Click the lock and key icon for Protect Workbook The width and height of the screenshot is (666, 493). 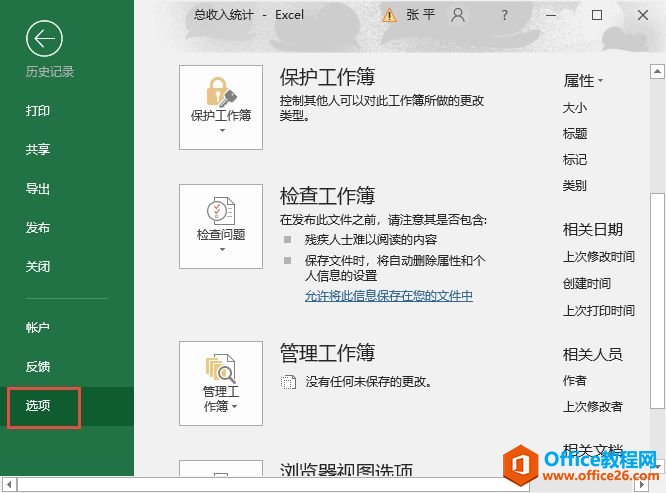click(221, 92)
